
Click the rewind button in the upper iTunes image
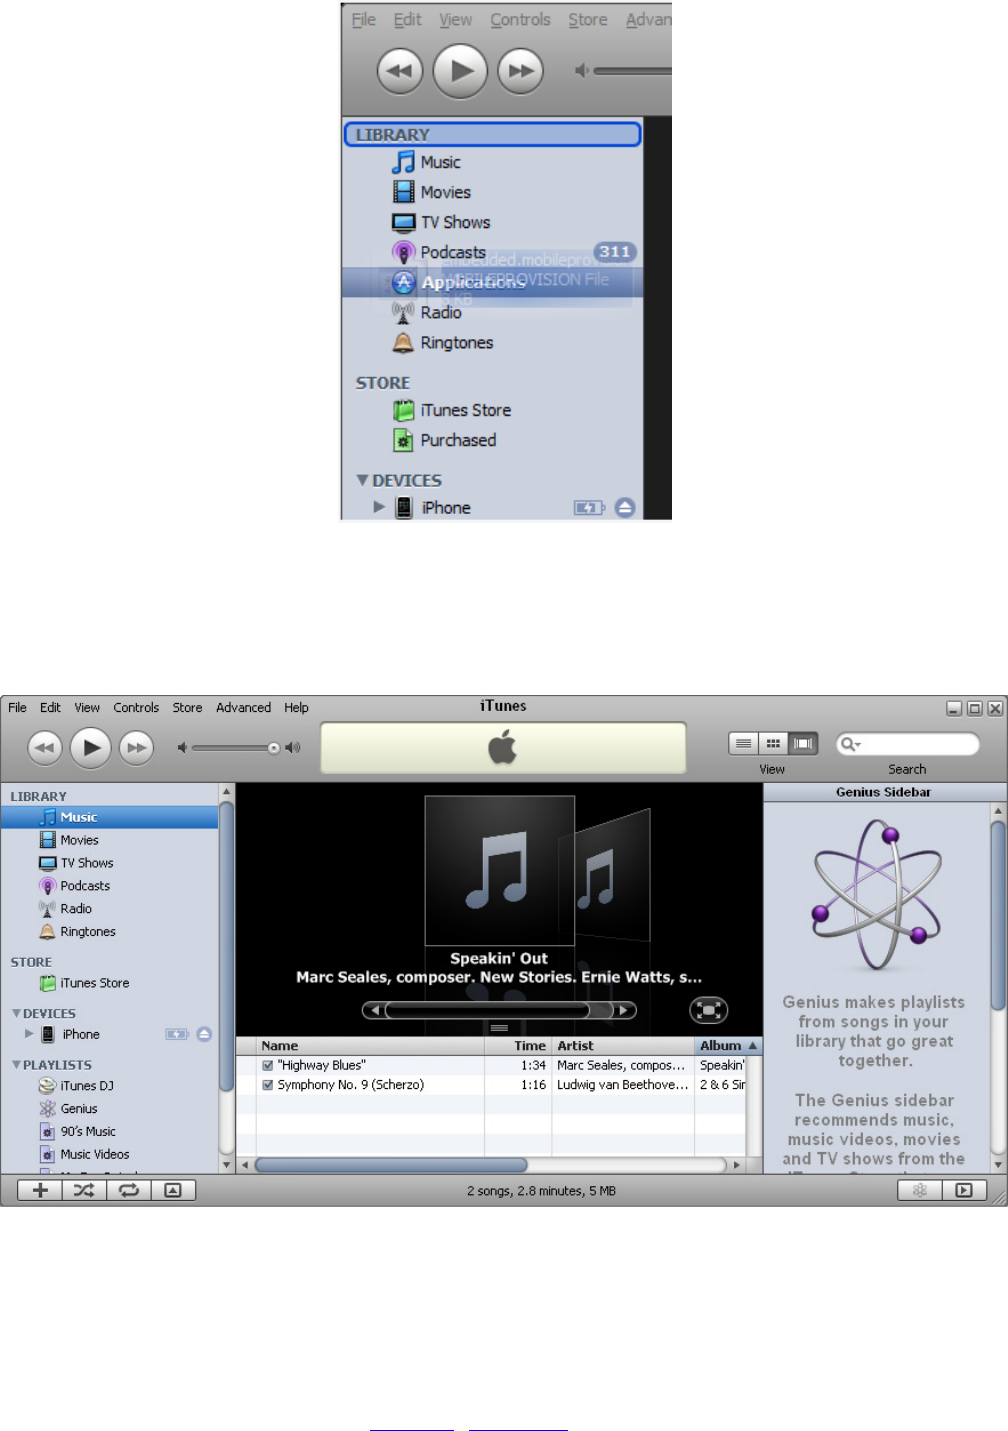[400, 71]
